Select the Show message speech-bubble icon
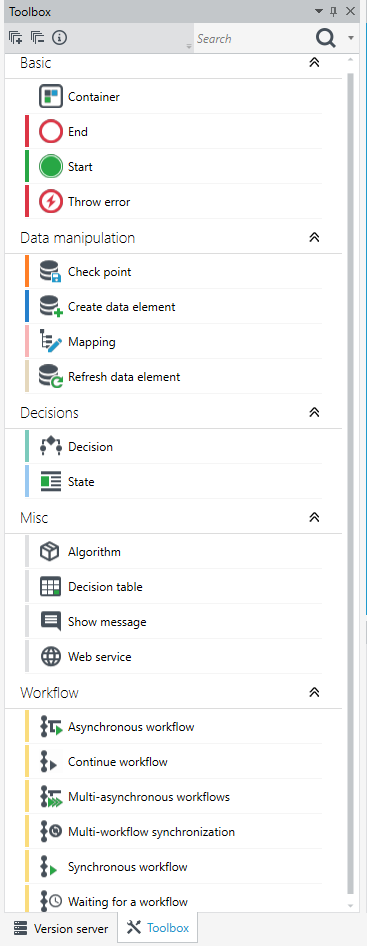Viewport: 367px width, 946px height. [x=51, y=622]
